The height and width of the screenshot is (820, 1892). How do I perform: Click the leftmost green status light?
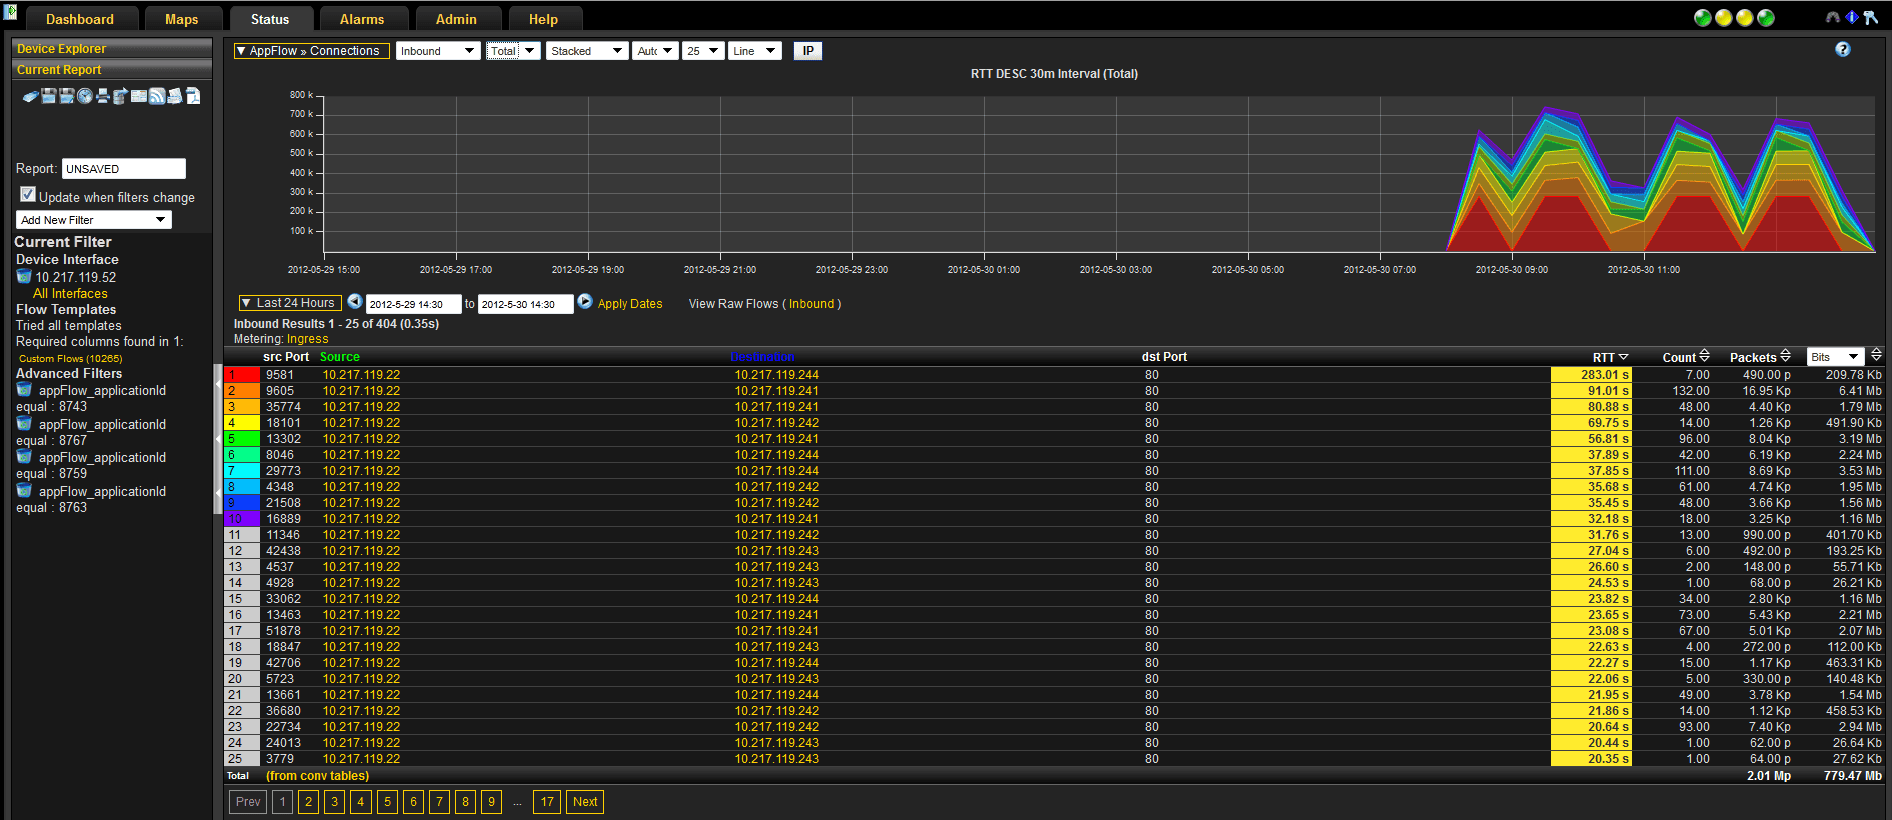click(x=1703, y=18)
